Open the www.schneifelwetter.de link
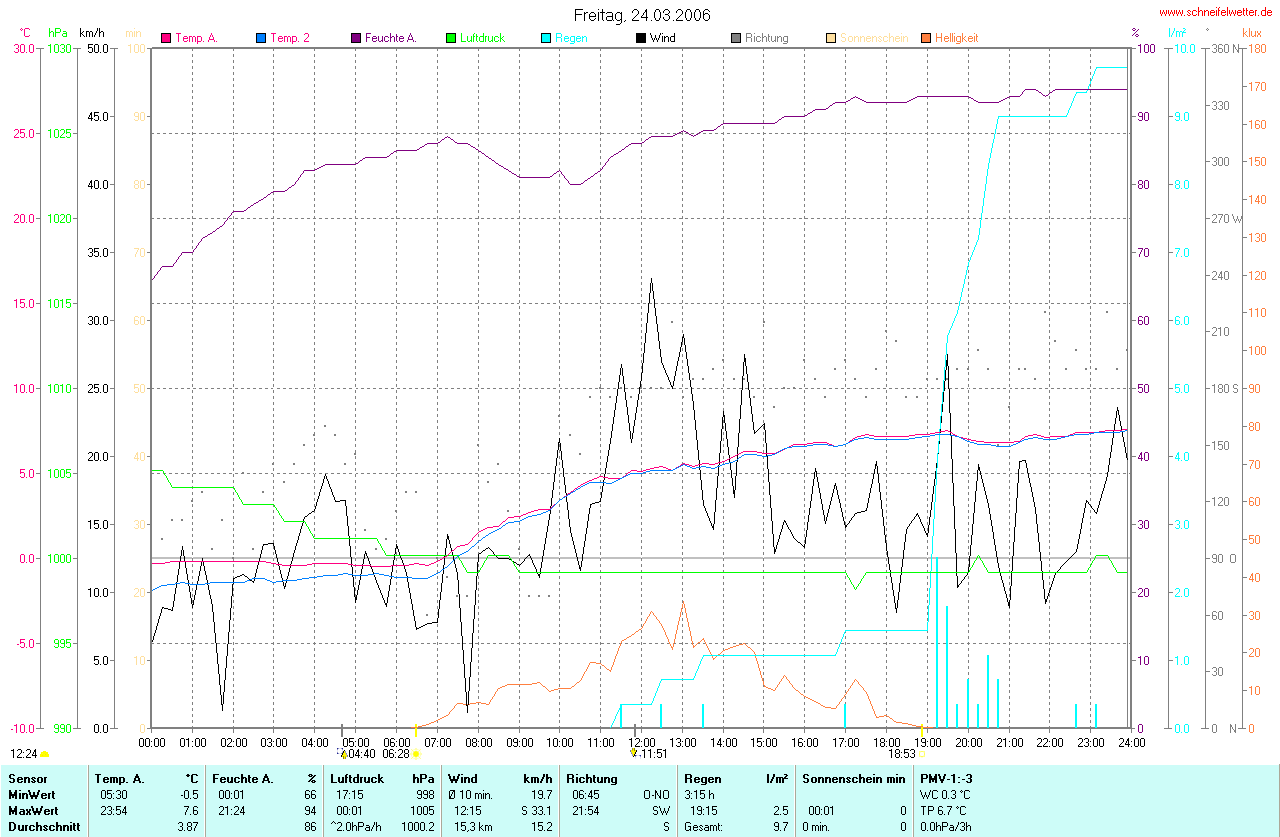The image size is (1280, 837). coord(1215,12)
